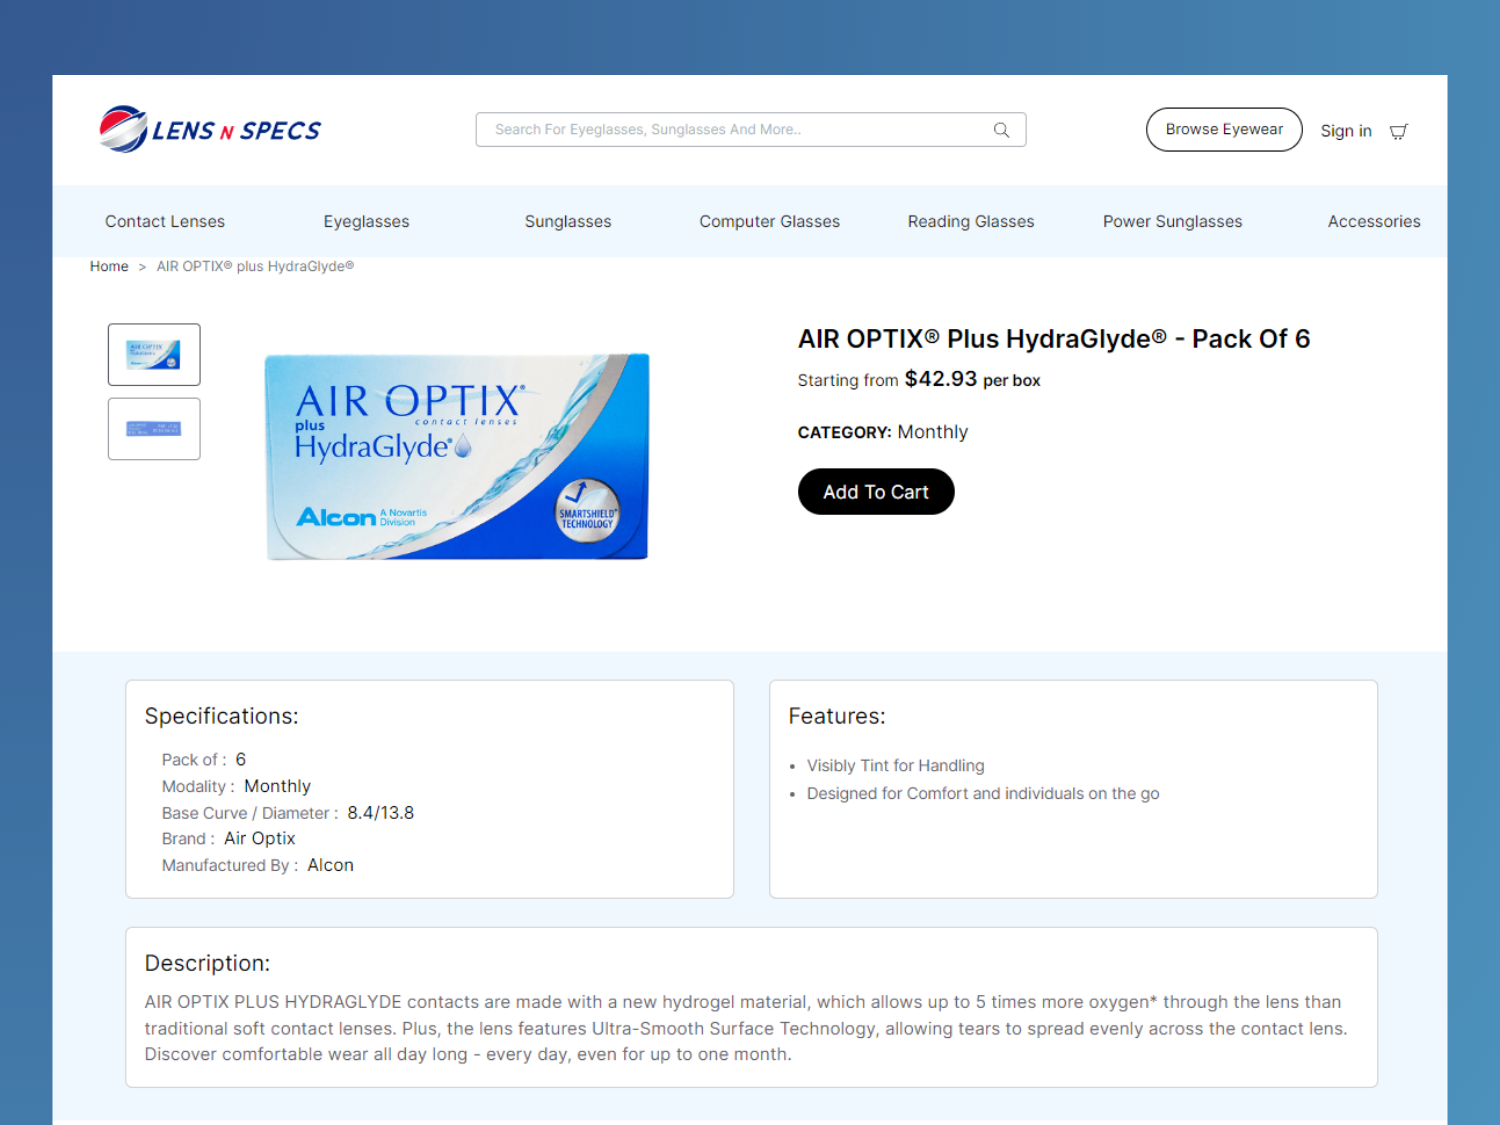This screenshot has height=1125, width=1500.
Task: Select Sunglasses in the navigation bar
Action: (x=568, y=222)
